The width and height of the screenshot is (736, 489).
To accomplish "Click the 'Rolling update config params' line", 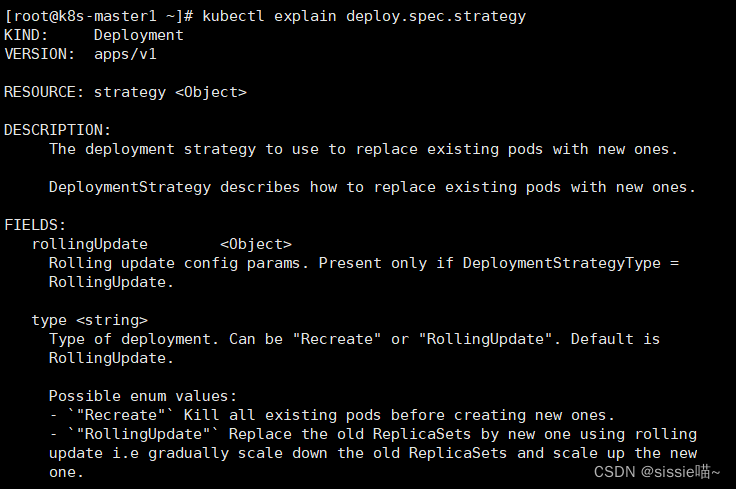I will pos(364,264).
